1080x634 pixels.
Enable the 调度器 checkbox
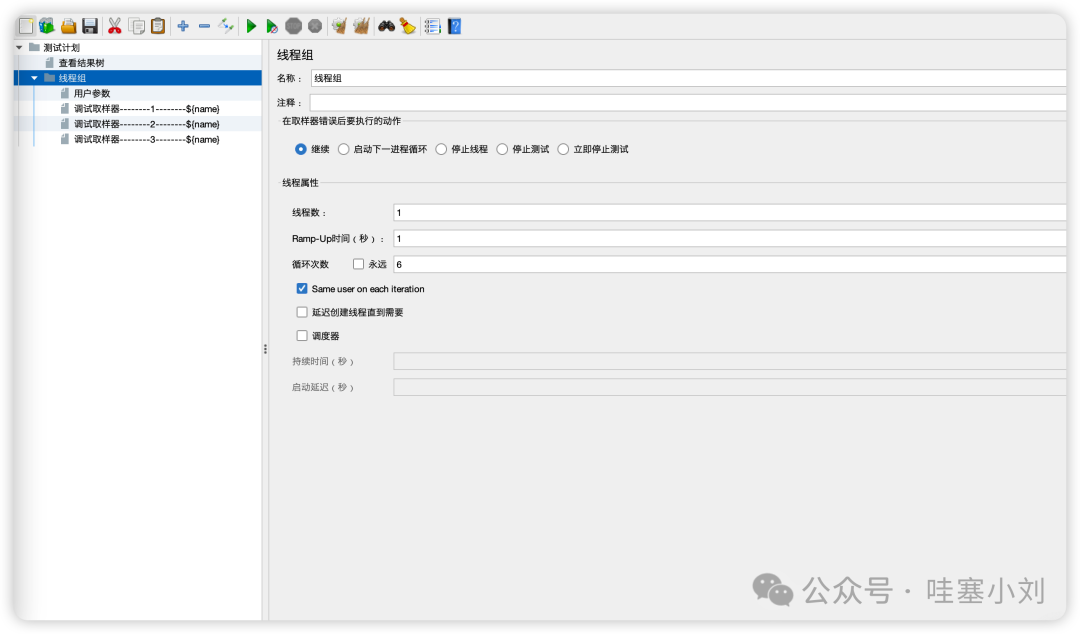pyautogui.click(x=302, y=336)
